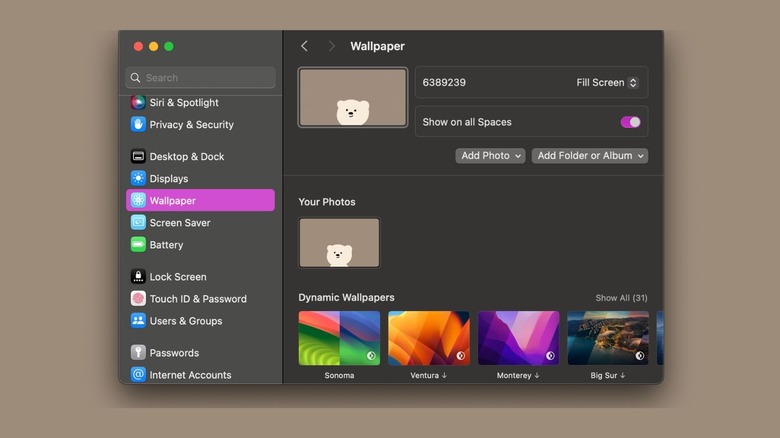Open Internet Accounts settings
Image resolution: width=780 pixels, height=438 pixels.
pos(190,374)
